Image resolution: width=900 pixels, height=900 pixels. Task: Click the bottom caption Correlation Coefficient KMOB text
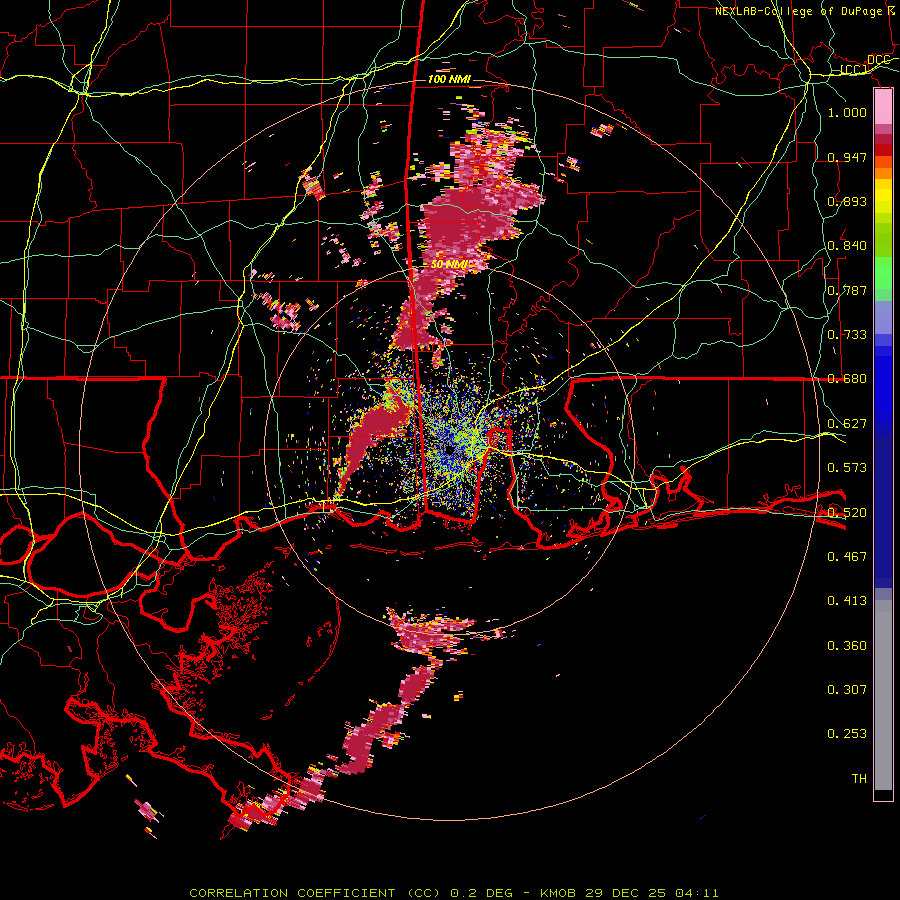coord(454,893)
